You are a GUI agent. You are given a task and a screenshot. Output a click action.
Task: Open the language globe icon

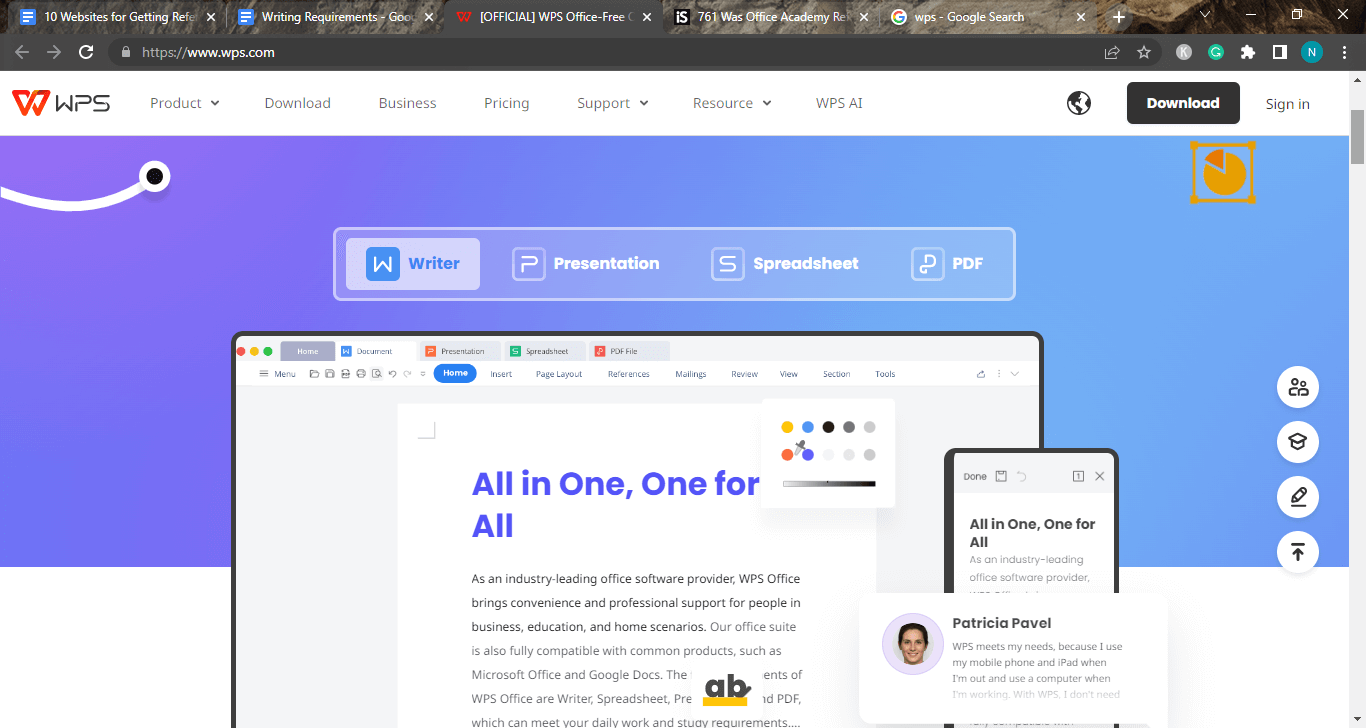click(x=1079, y=103)
